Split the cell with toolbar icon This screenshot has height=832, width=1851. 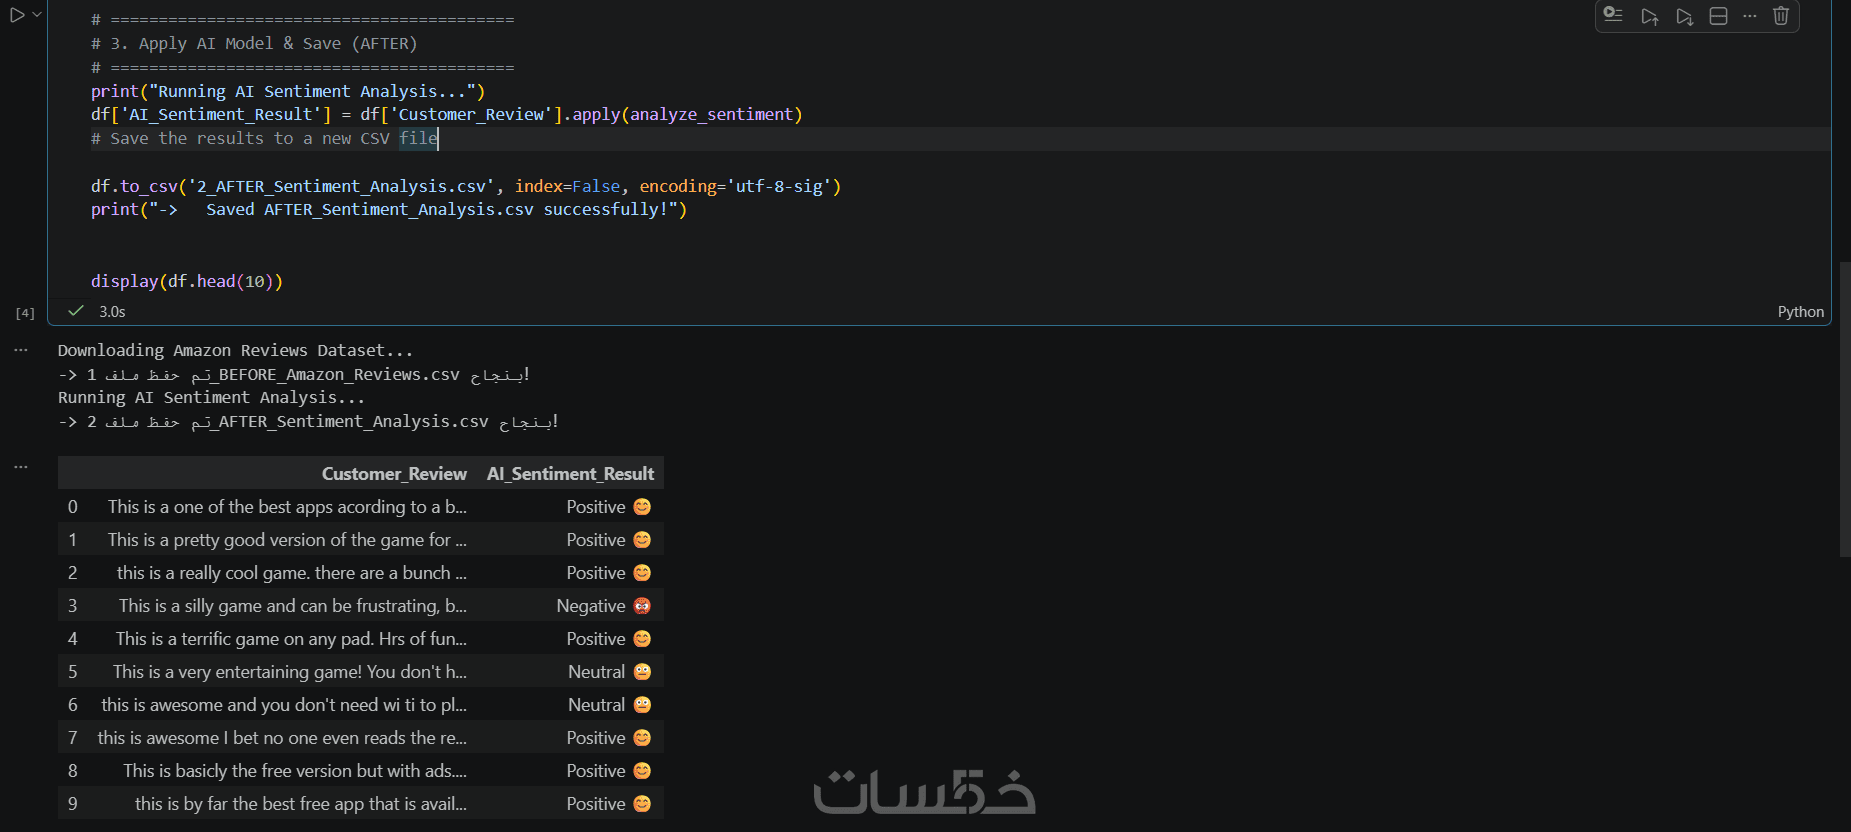click(1718, 16)
